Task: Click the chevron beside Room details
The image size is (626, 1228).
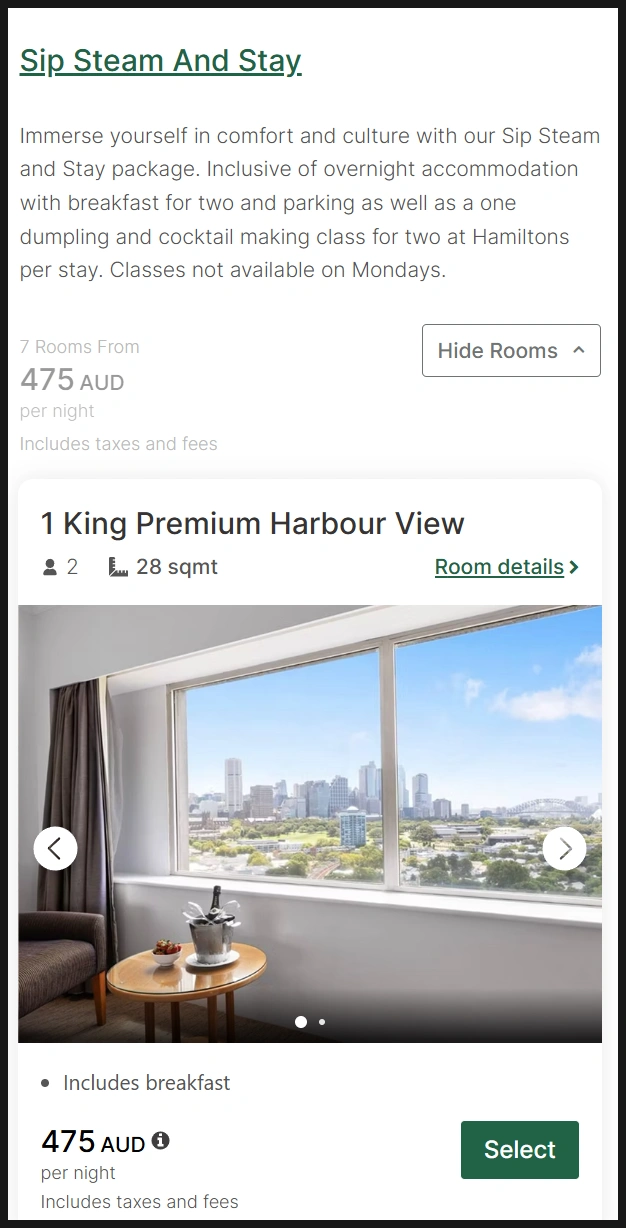Action: 574,567
